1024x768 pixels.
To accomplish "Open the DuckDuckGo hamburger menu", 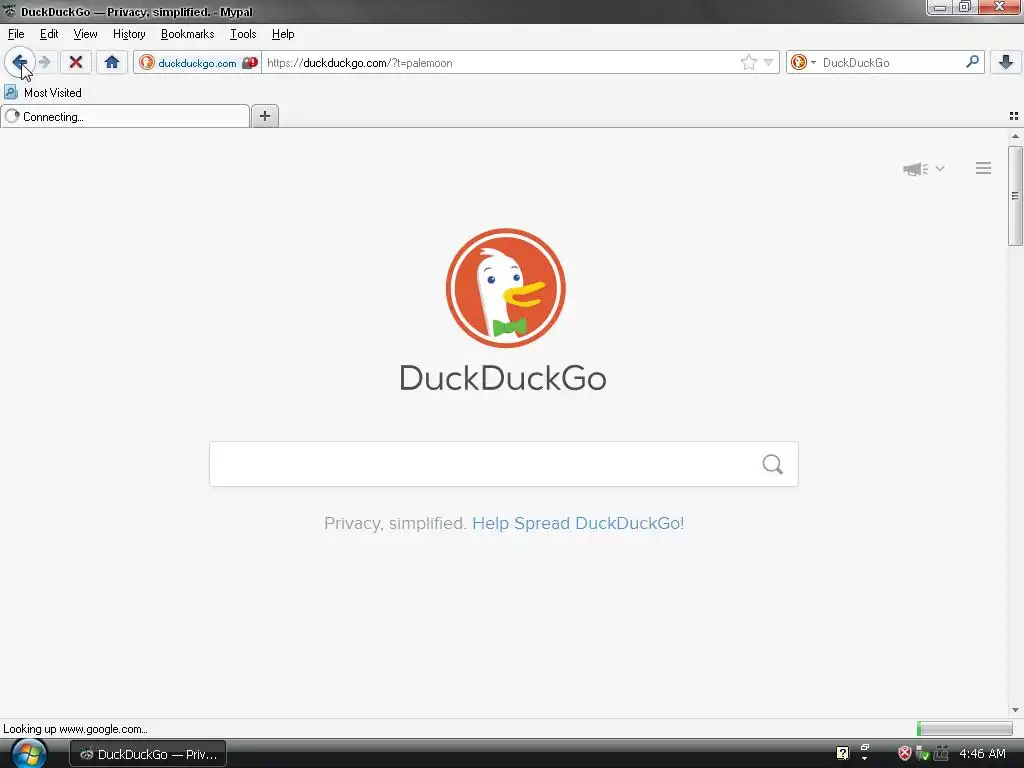I will 984,168.
